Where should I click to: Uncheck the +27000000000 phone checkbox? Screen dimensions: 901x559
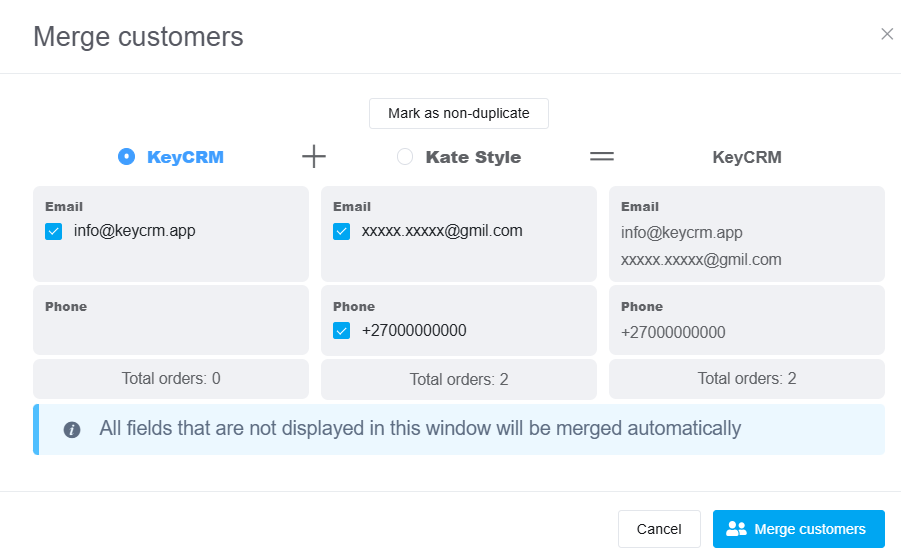(341, 330)
